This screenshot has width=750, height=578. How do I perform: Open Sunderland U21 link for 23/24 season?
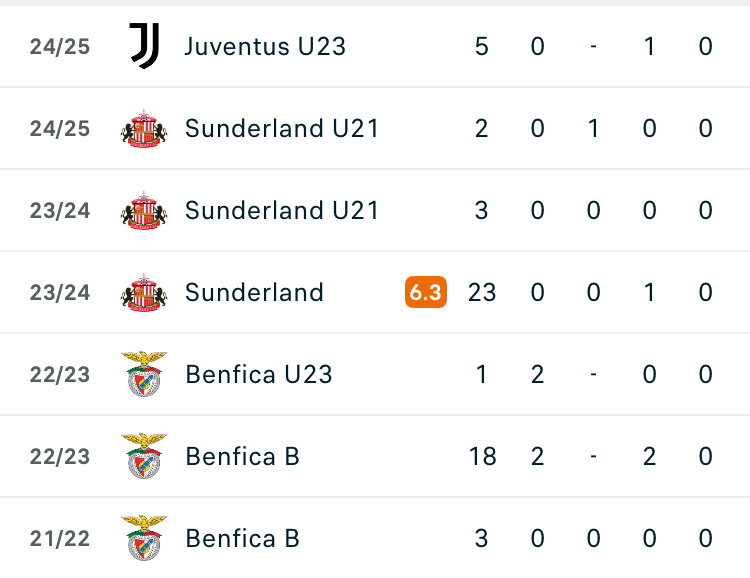pyautogui.click(x=282, y=211)
